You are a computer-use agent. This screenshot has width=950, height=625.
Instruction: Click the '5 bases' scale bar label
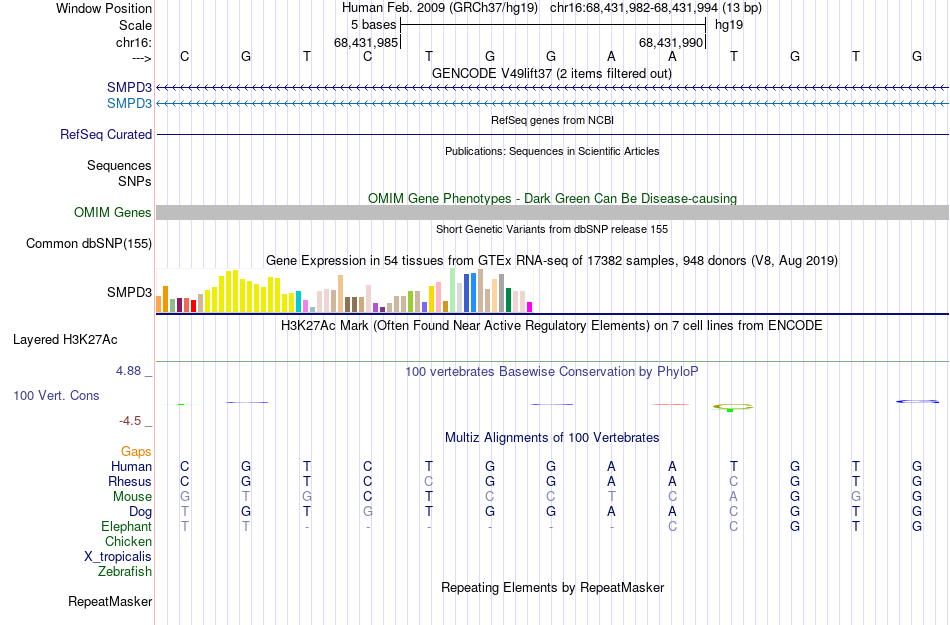pyautogui.click(x=373, y=25)
